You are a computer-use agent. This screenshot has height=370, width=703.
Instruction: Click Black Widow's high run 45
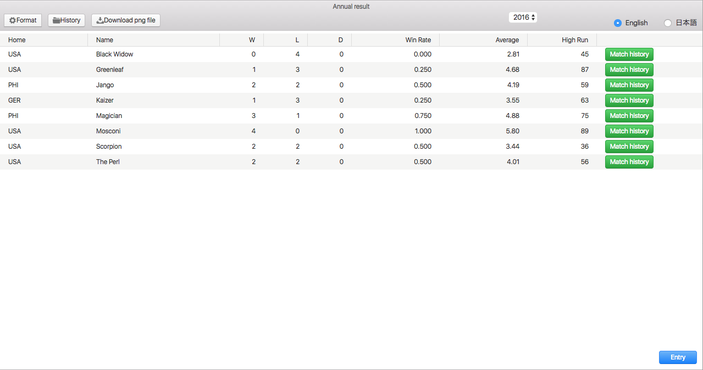[x=584, y=54]
